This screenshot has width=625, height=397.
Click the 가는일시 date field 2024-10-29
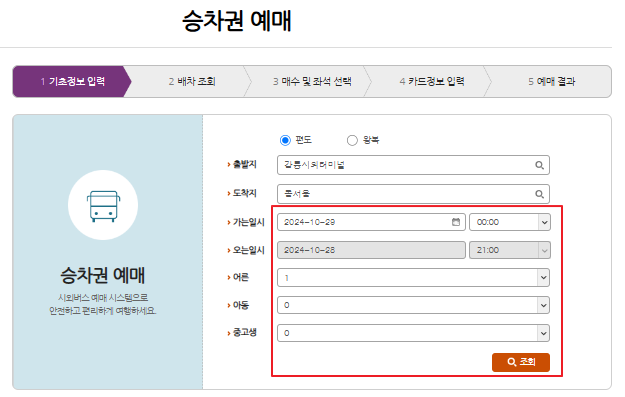pos(371,222)
